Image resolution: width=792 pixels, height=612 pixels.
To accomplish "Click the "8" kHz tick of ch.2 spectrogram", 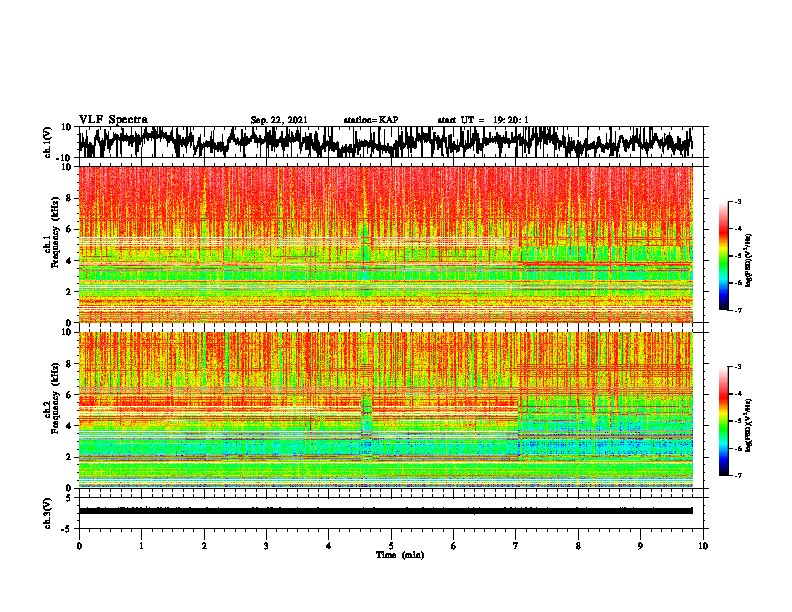I will (68, 364).
